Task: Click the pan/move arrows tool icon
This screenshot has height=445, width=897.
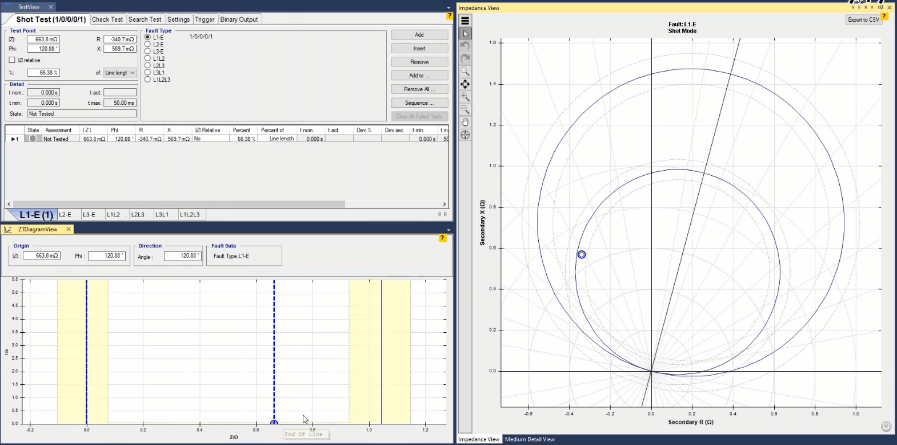Action: pyautogui.click(x=465, y=84)
